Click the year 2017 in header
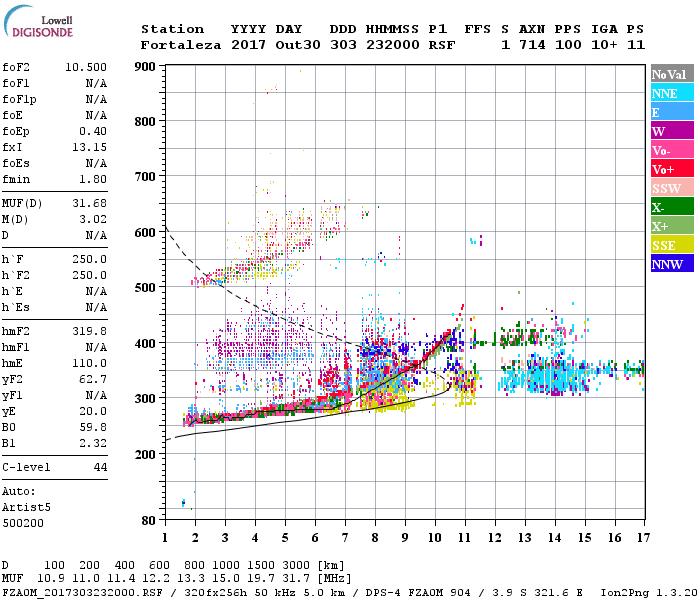This screenshot has height=600, width=700. pos(248,45)
